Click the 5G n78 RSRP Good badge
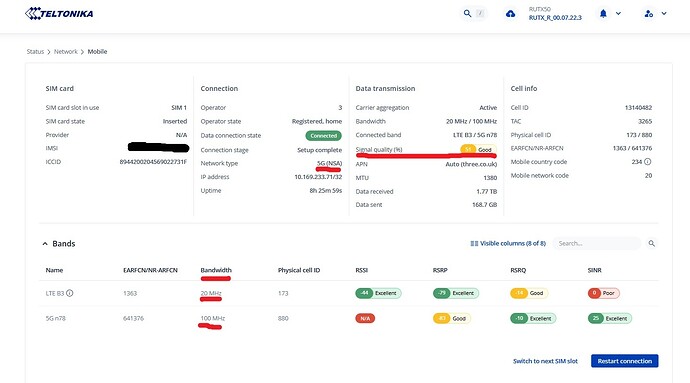Viewport: 690px width, 383px height. point(451,318)
